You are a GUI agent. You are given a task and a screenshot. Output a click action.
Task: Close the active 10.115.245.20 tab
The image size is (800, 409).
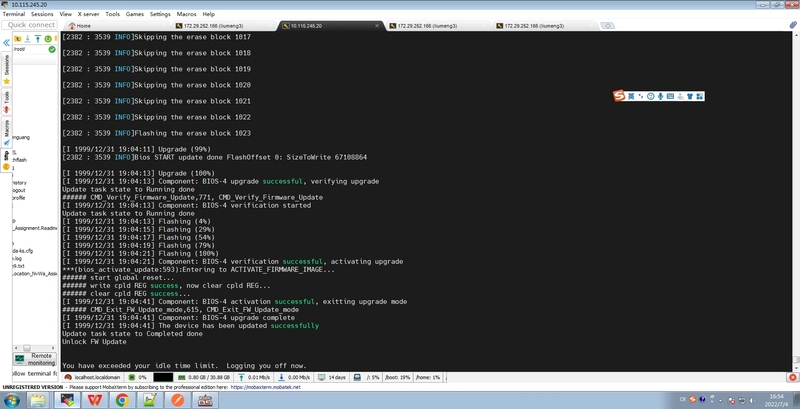pyautogui.click(x=377, y=25)
